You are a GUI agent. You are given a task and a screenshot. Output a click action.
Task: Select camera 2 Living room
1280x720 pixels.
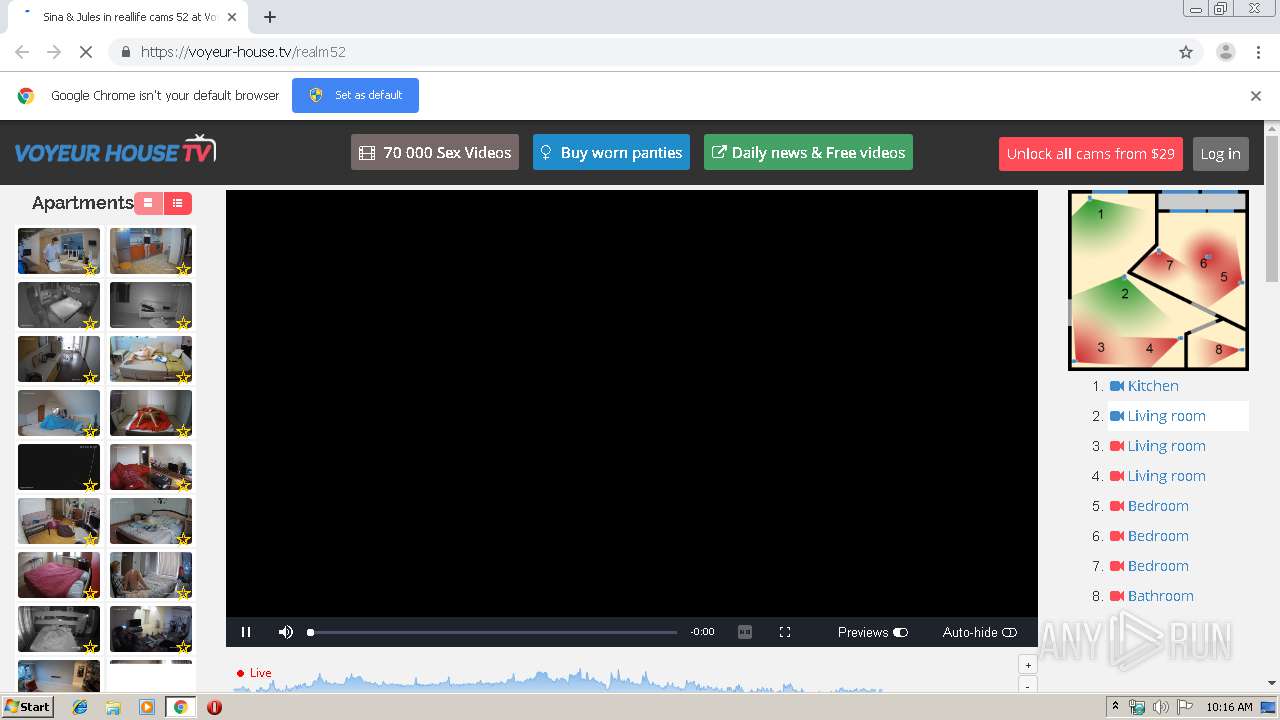coord(1157,416)
